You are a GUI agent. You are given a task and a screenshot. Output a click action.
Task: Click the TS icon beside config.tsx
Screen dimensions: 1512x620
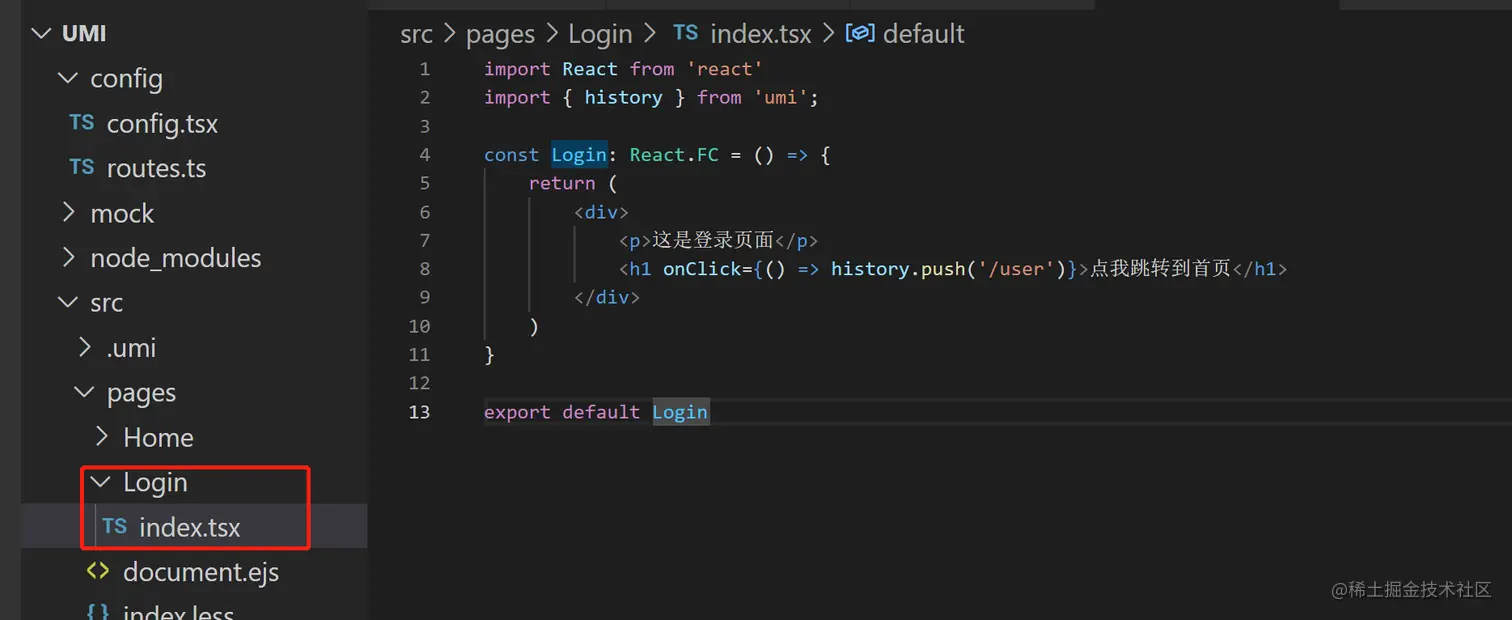(81, 123)
